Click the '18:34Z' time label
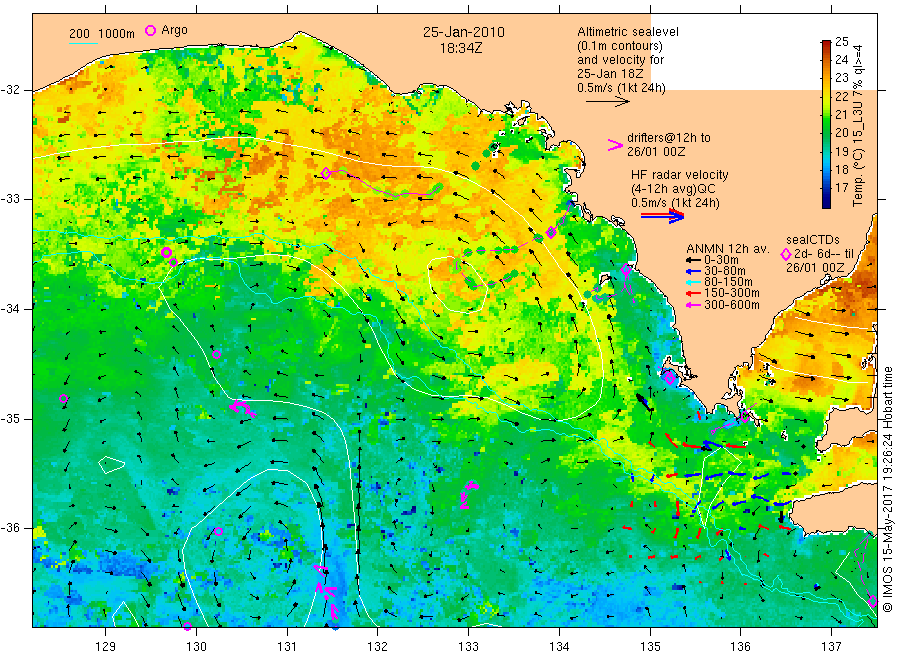 pos(461,48)
